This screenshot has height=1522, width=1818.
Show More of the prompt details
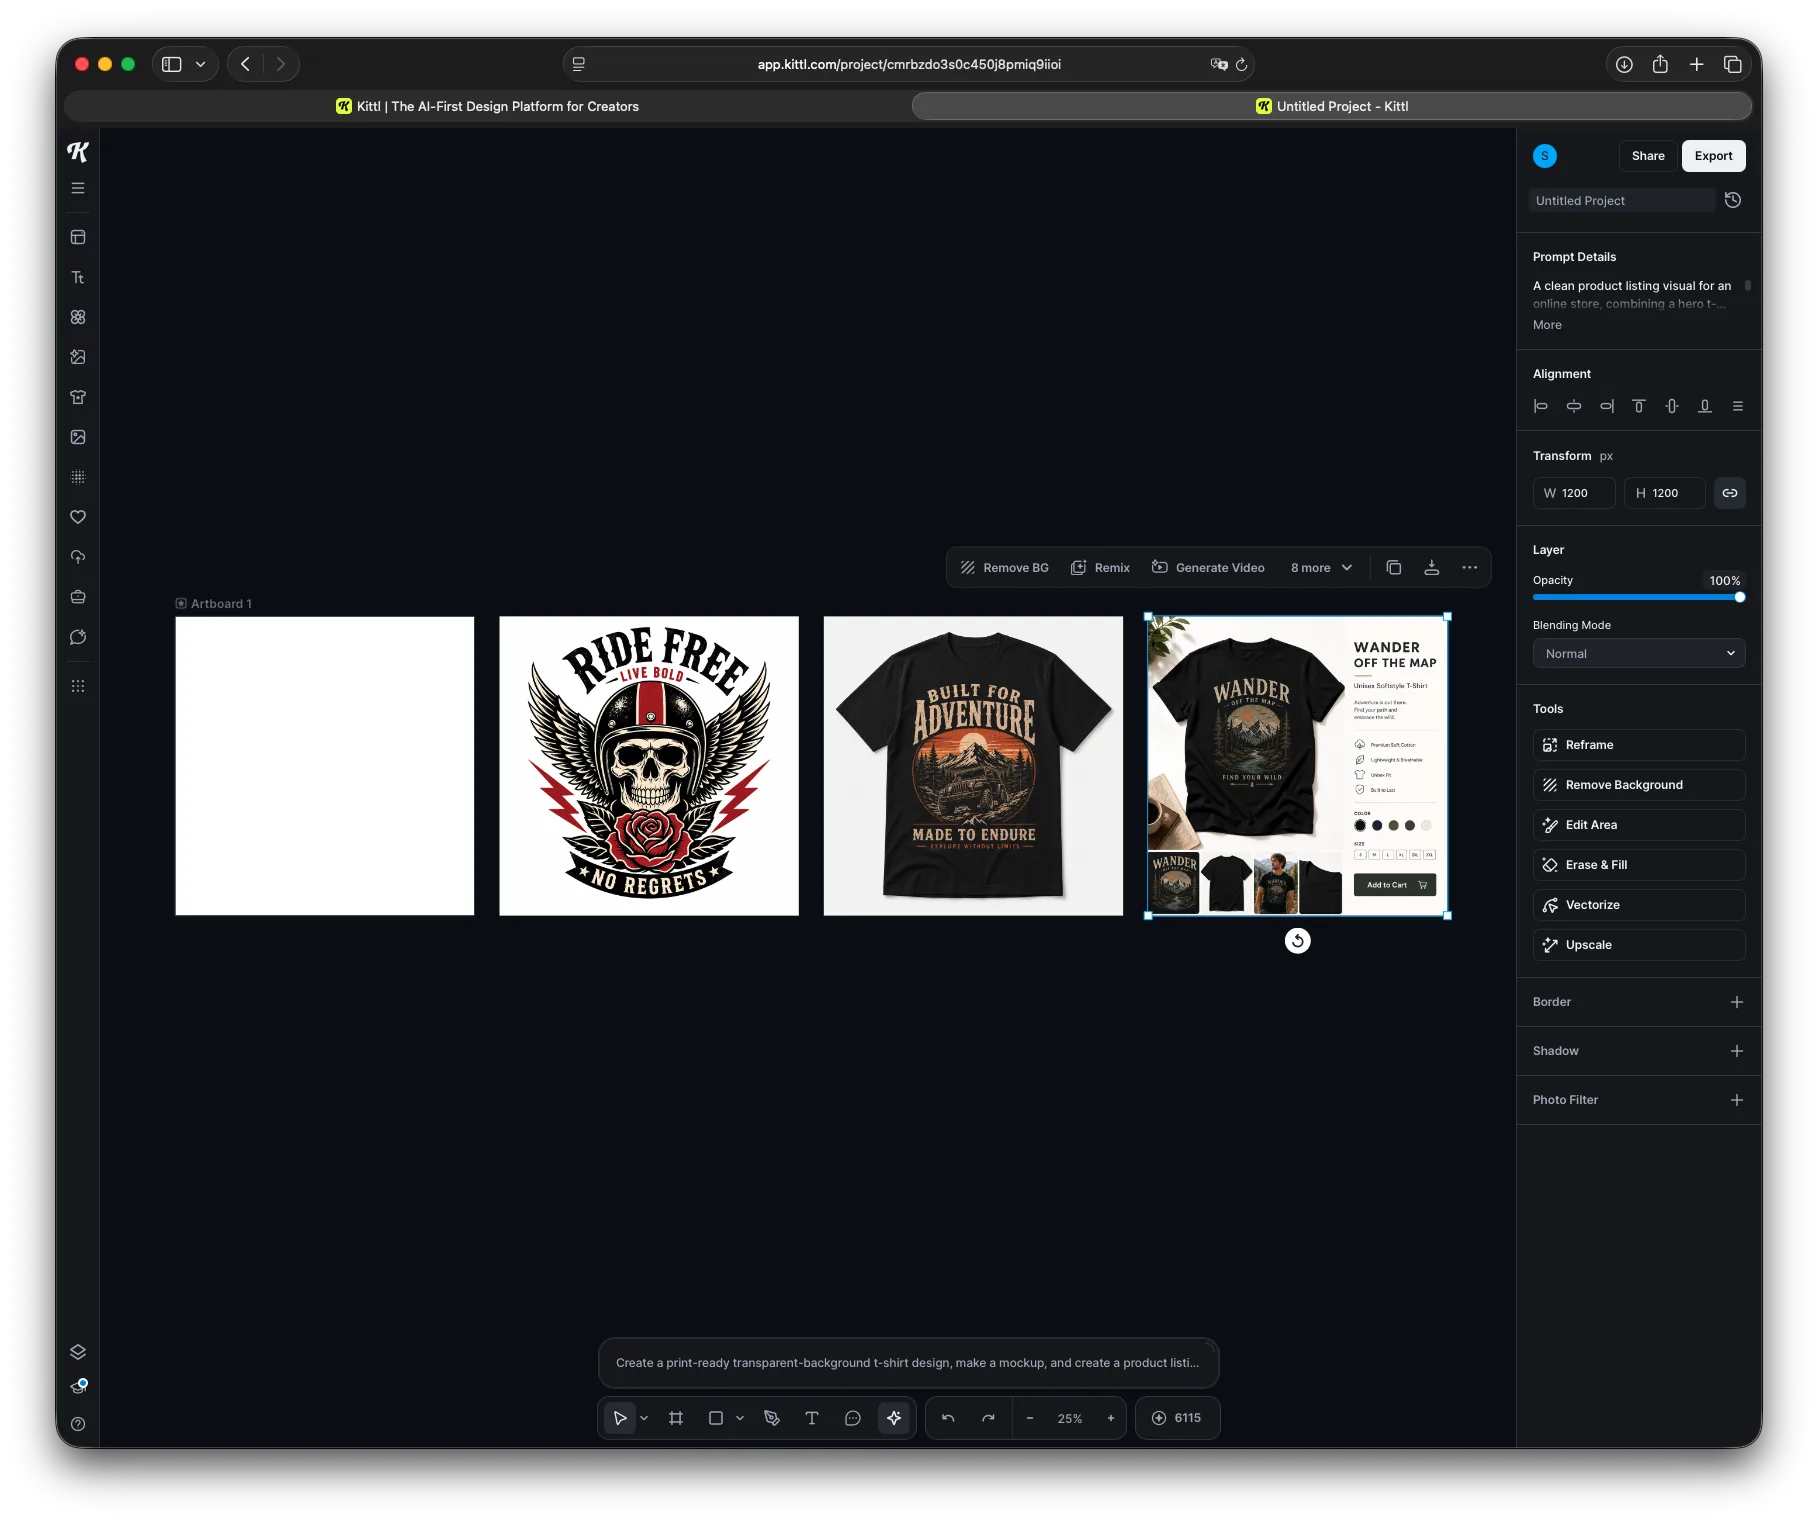pos(1547,325)
